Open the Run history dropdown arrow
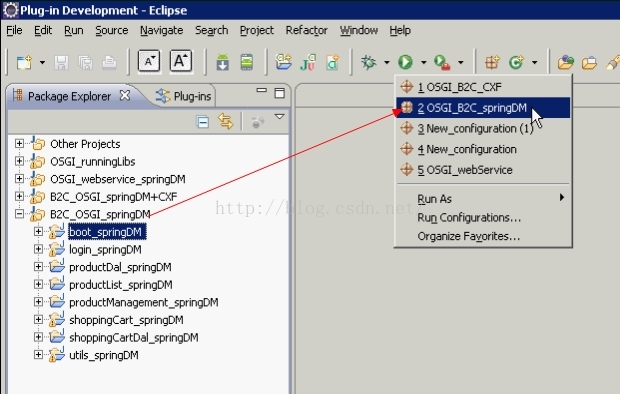The width and height of the screenshot is (620, 394). [423, 63]
